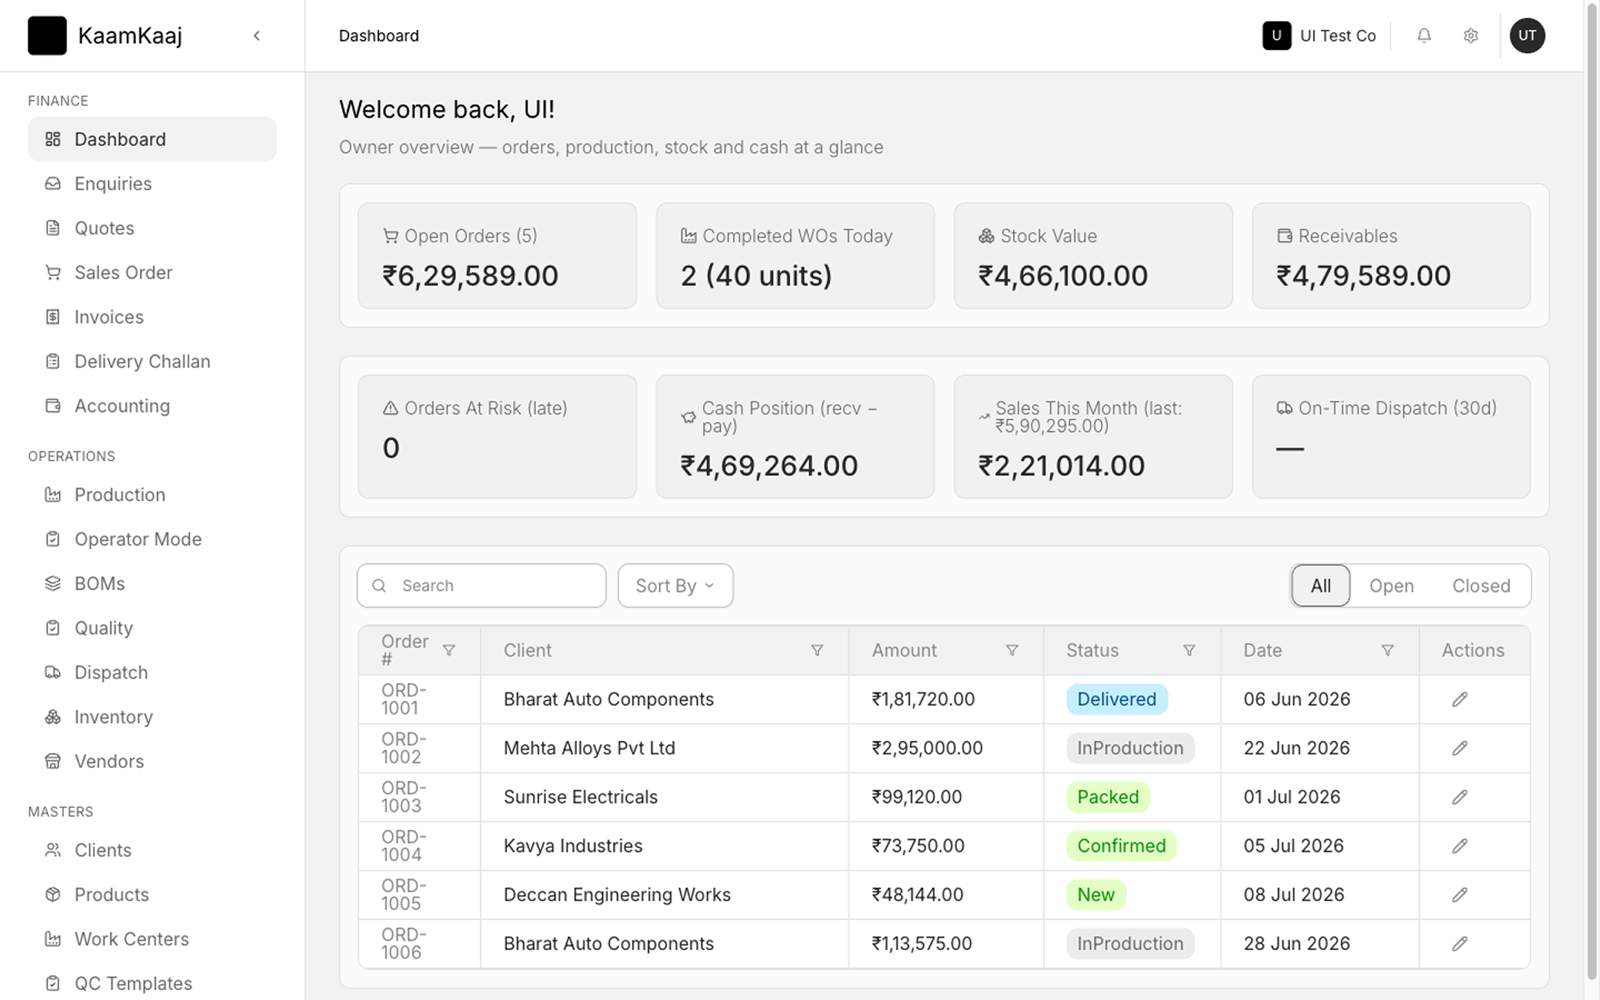The height and width of the screenshot is (1000, 1600).
Task: Click client Sunrise Electricals
Action: (x=581, y=798)
